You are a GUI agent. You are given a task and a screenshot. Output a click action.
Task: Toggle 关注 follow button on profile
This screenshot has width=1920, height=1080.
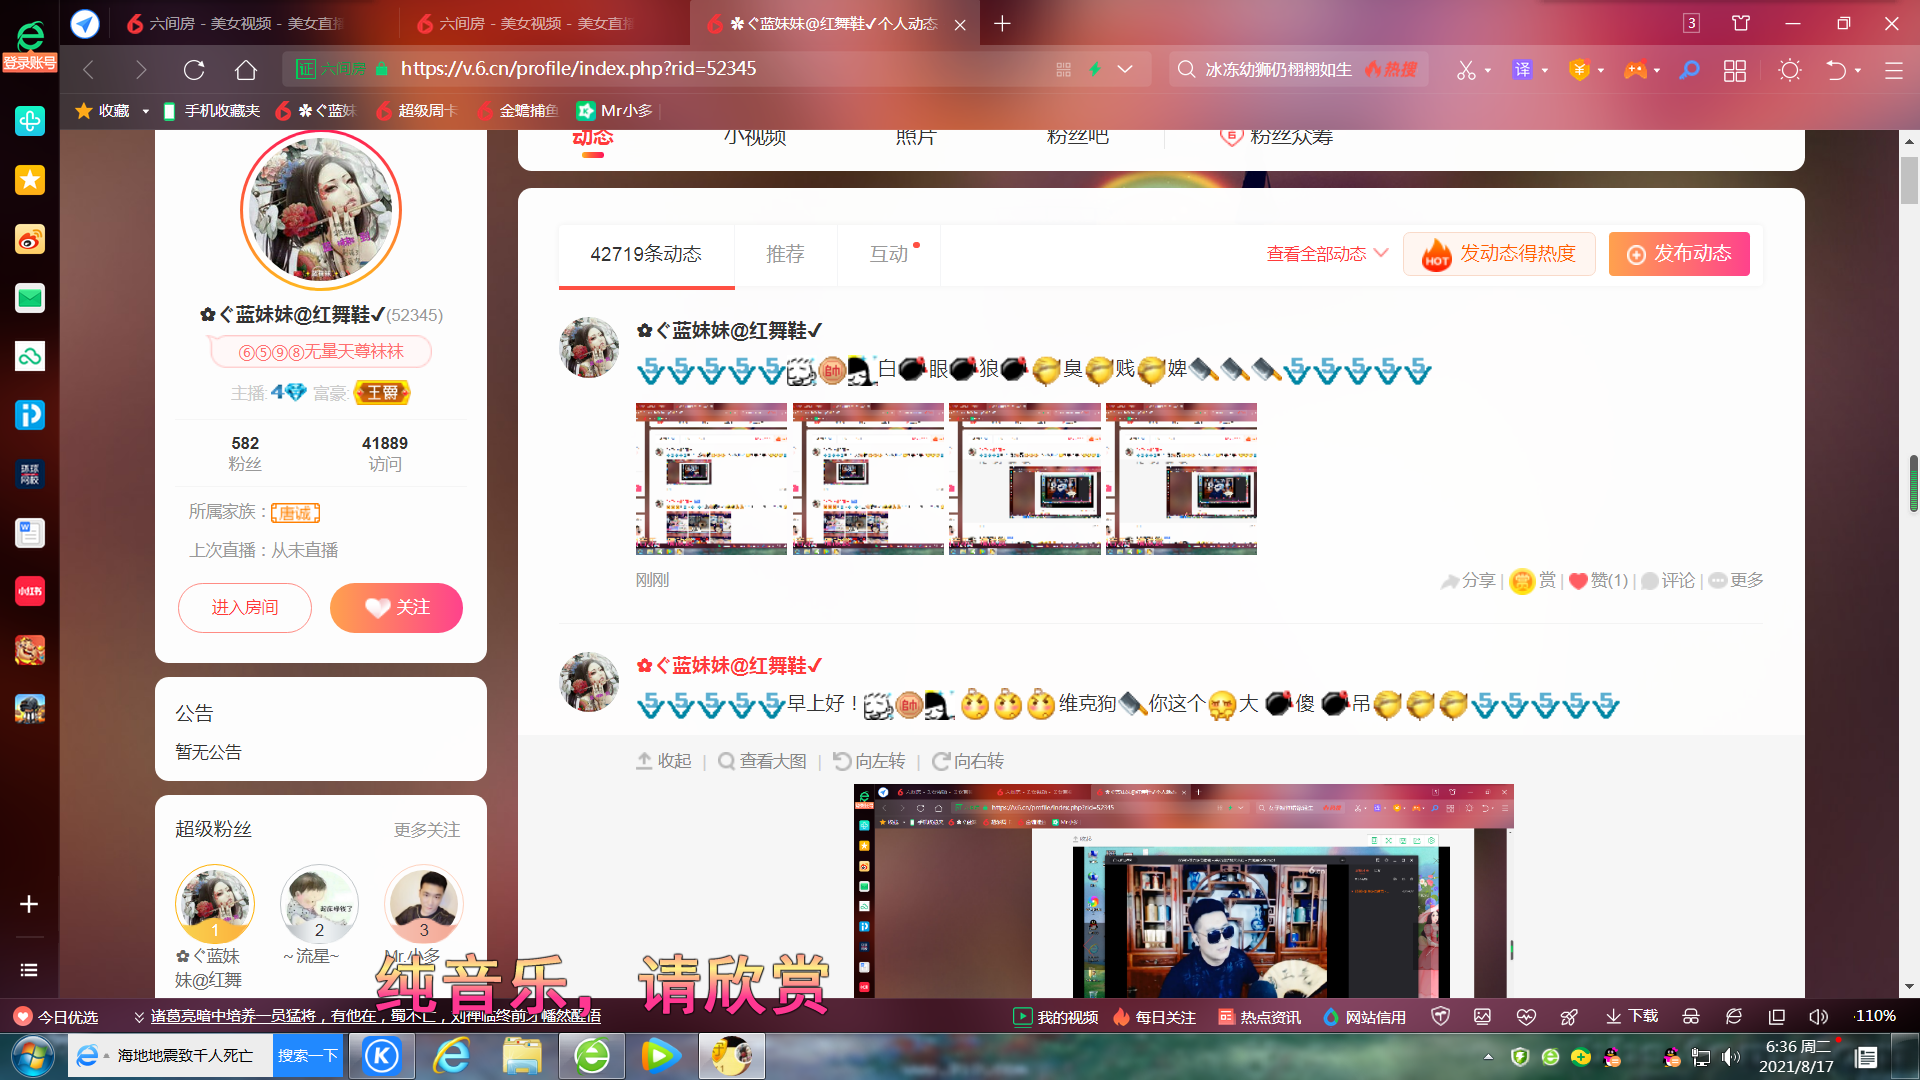396,608
